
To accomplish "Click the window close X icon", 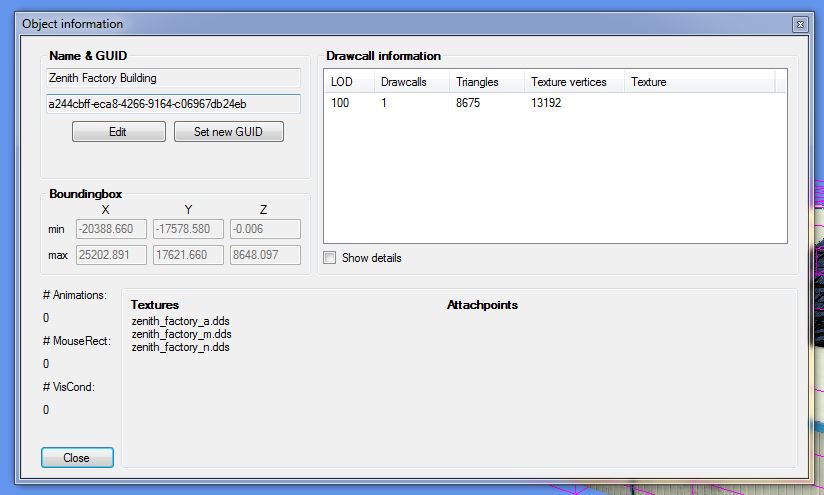I will coord(799,23).
